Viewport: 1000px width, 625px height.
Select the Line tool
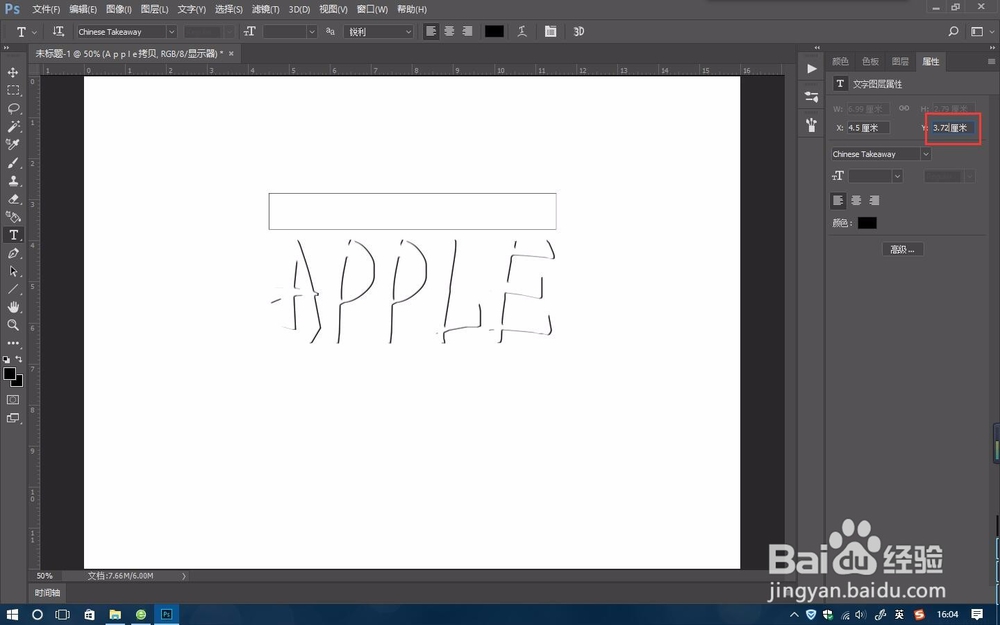(13, 289)
